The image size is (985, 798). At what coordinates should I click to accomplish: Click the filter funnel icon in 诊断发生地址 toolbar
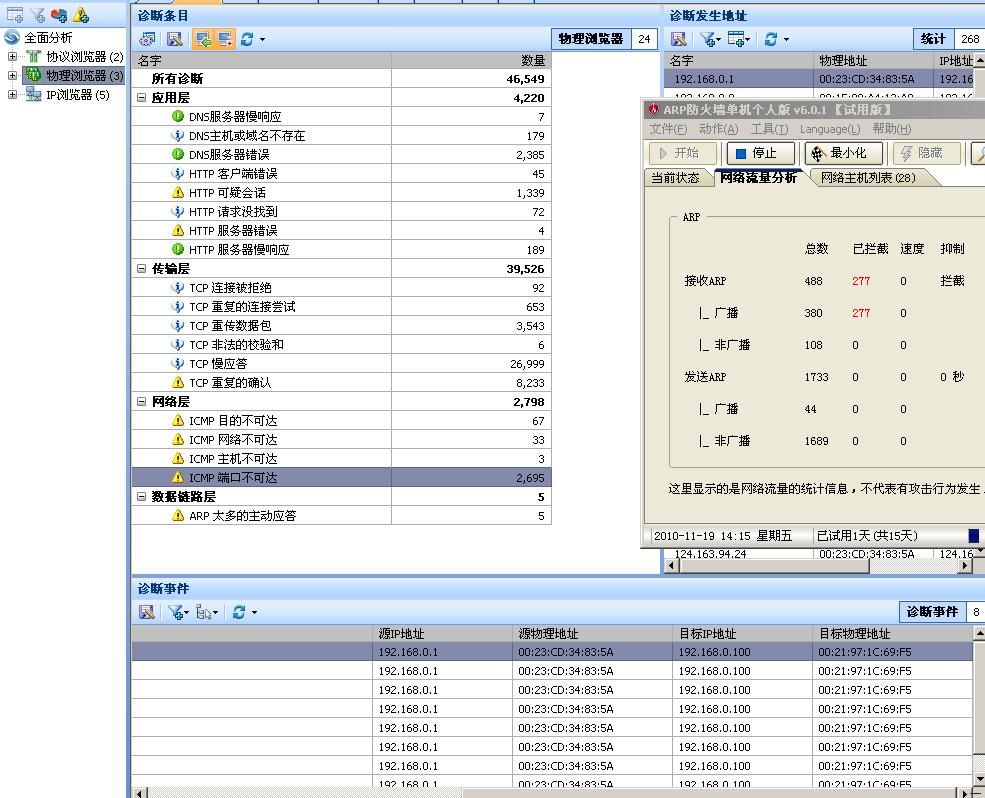coord(709,39)
